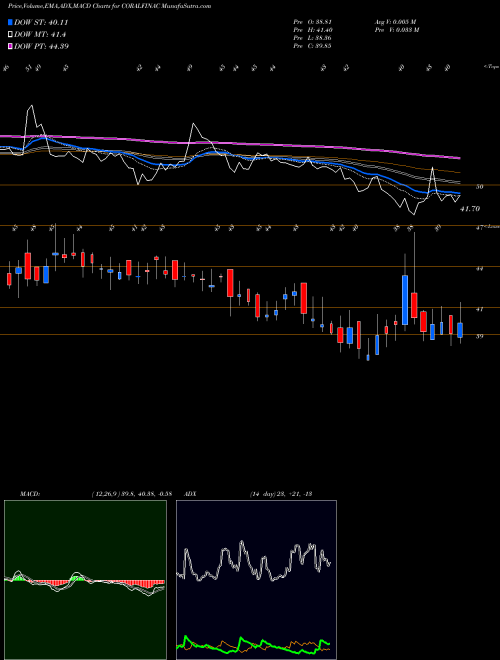Click the MACD panel title
500x660 pixels.
tap(29, 494)
